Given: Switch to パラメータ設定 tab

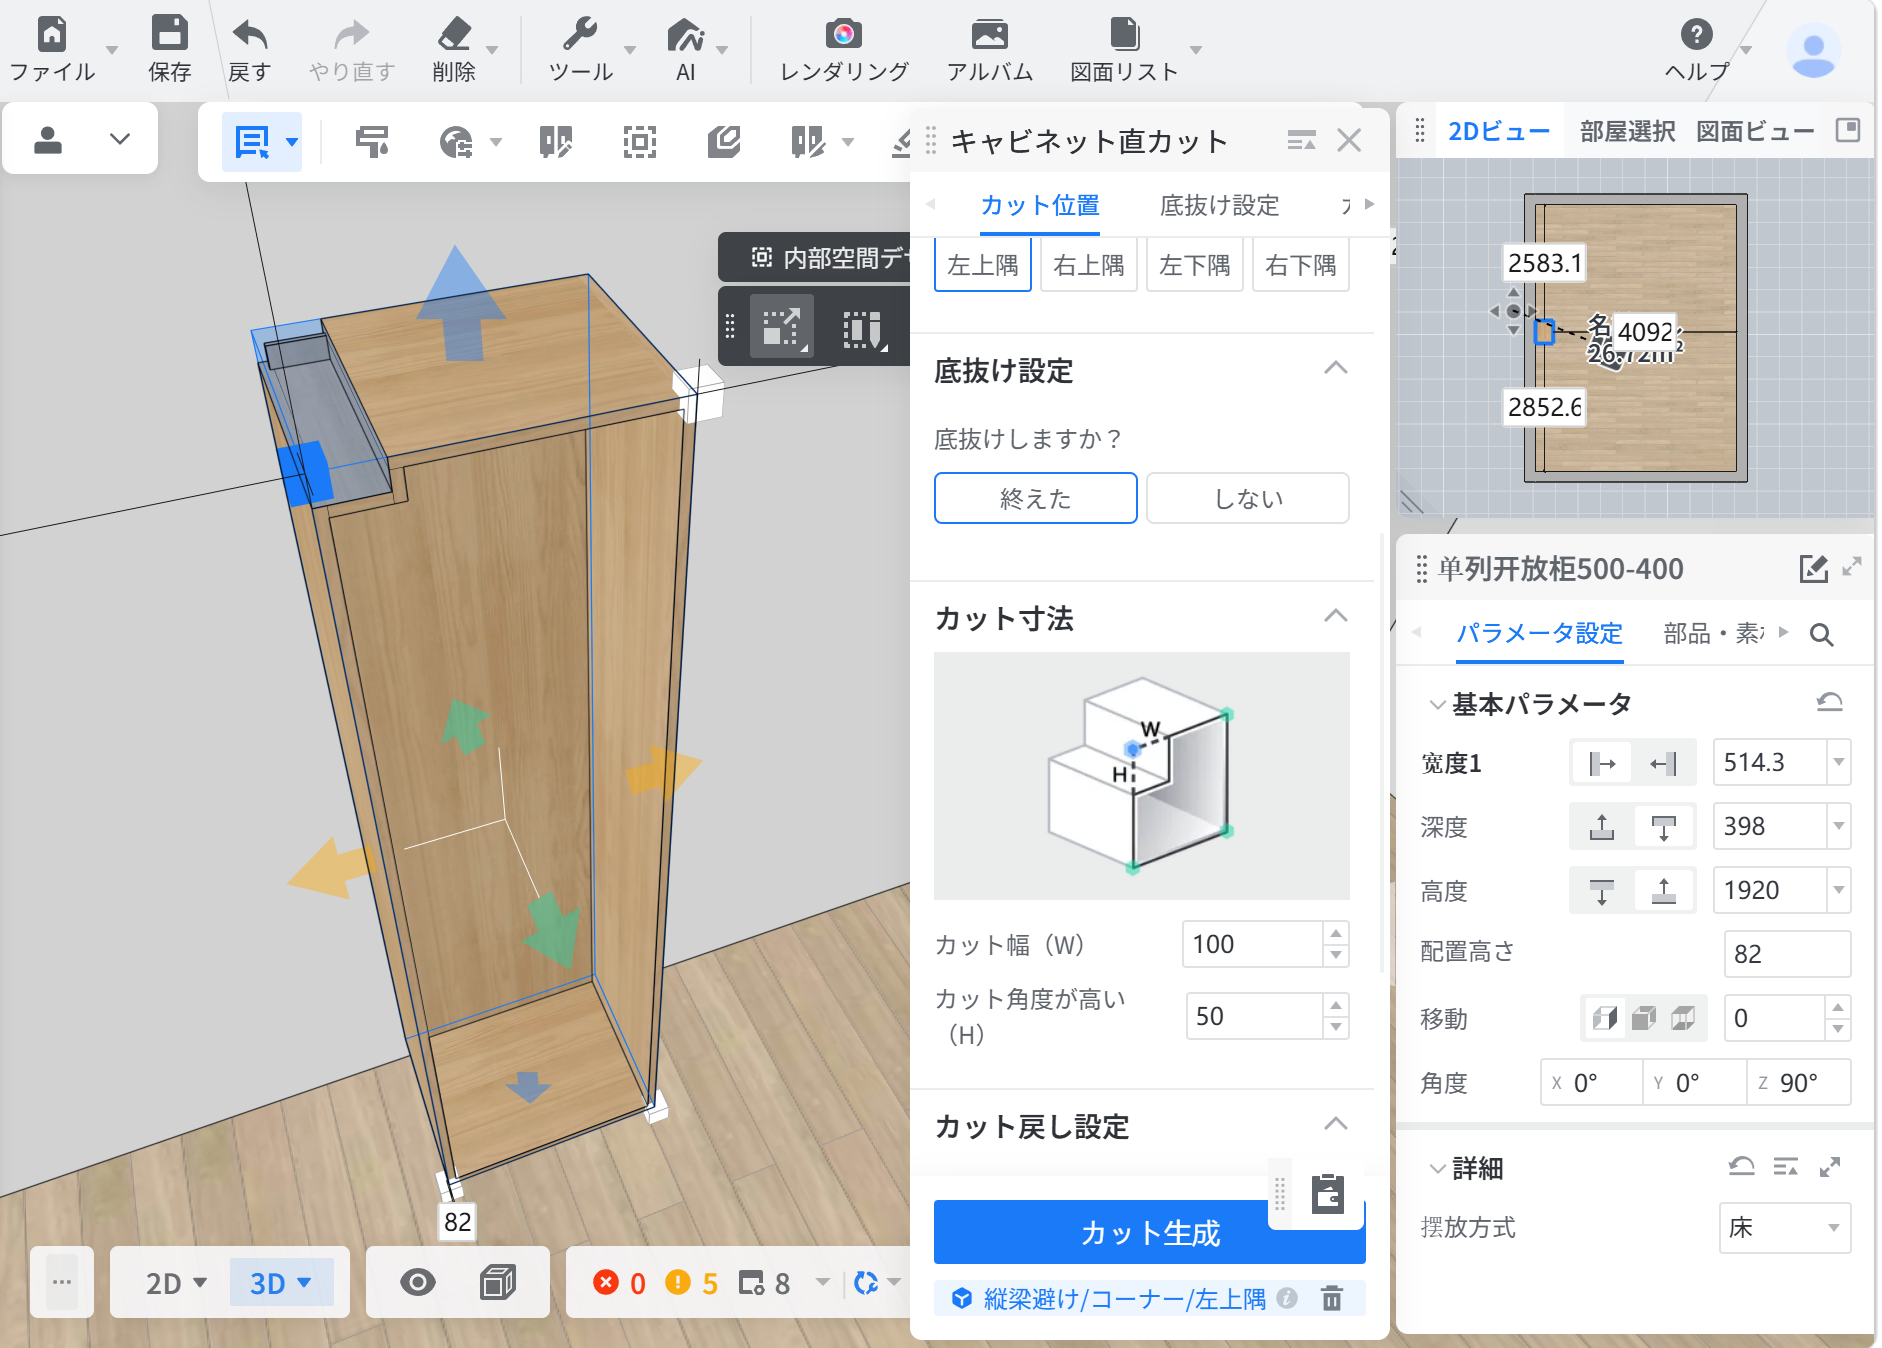Looking at the screenshot, I should [1540, 633].
